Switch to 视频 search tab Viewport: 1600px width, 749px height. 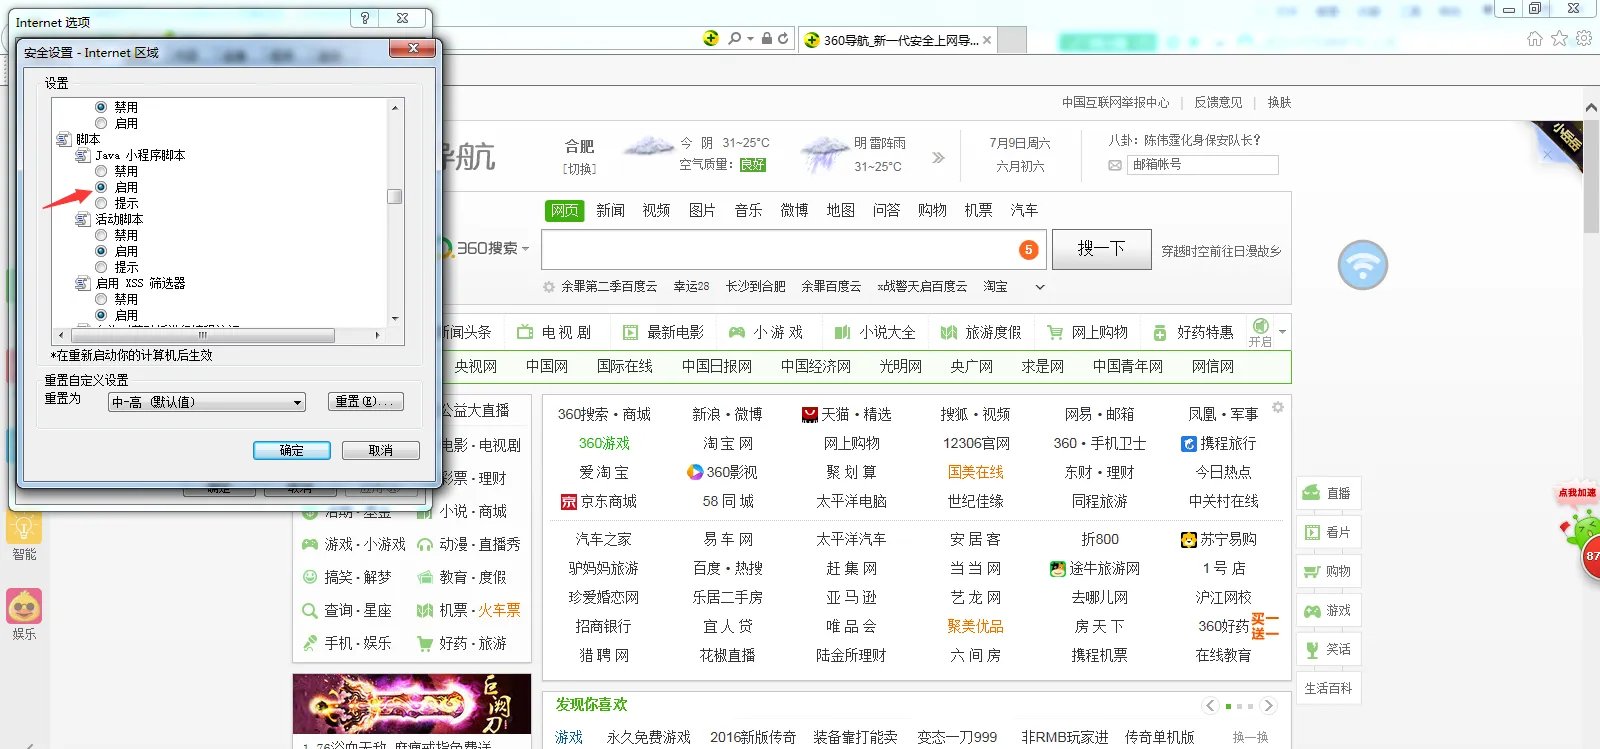[x=656, y=211]
